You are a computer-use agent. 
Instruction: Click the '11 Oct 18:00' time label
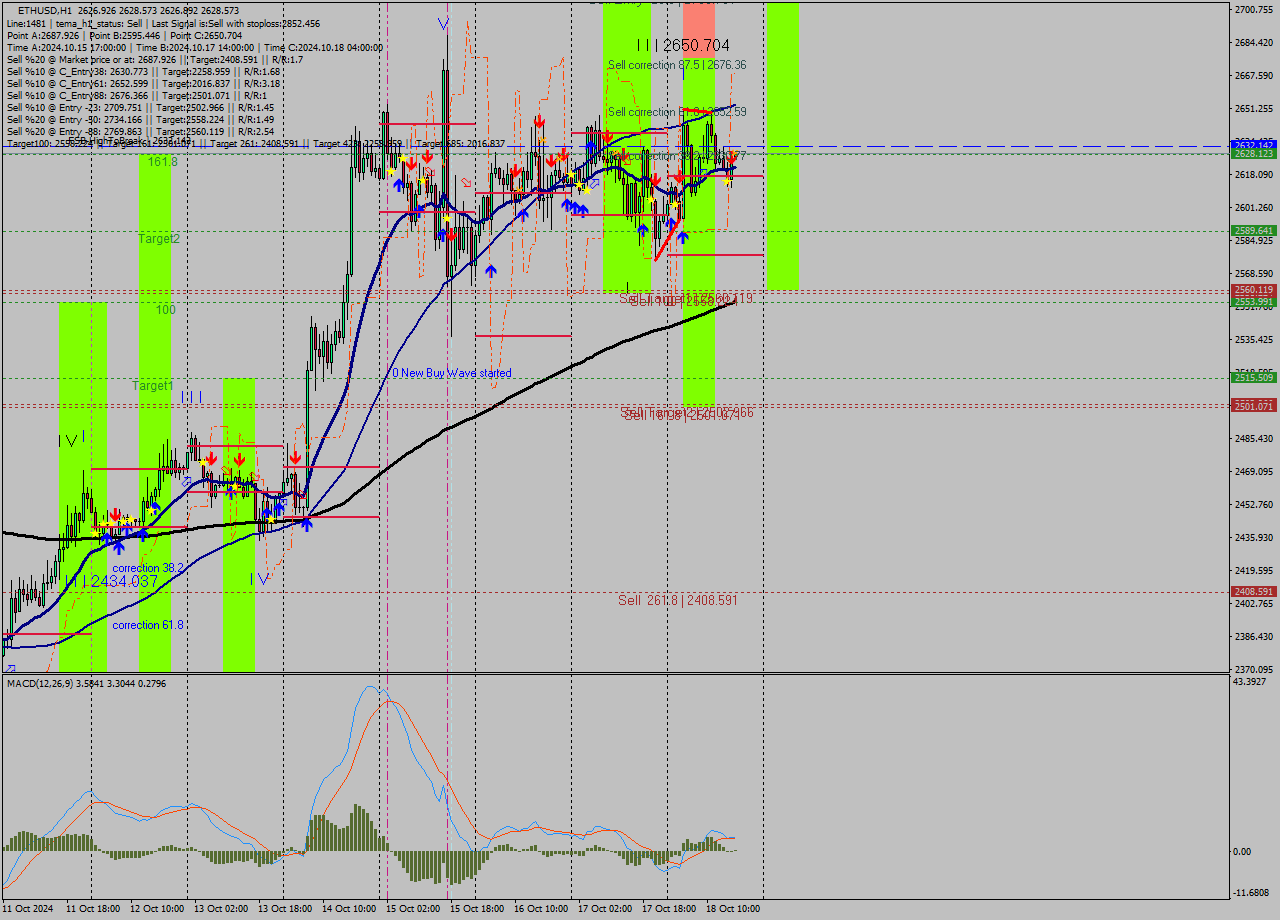[x=93, y=909]
